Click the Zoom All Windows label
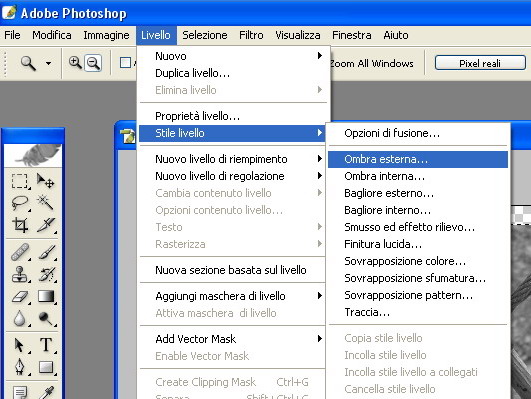Image resolution: width=531 pixels, height=399 pixels. click(372, 64)
